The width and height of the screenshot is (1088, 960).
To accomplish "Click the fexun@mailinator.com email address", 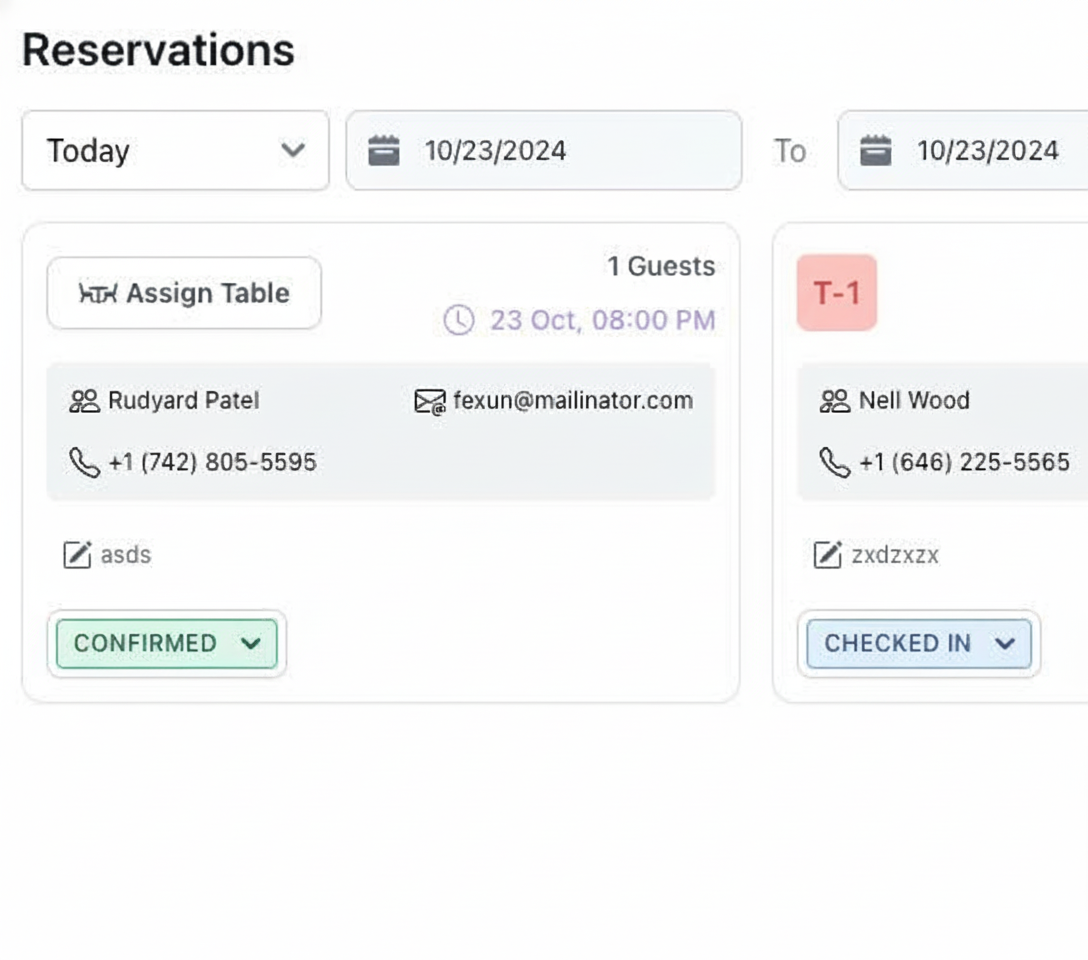I will 572,401.
